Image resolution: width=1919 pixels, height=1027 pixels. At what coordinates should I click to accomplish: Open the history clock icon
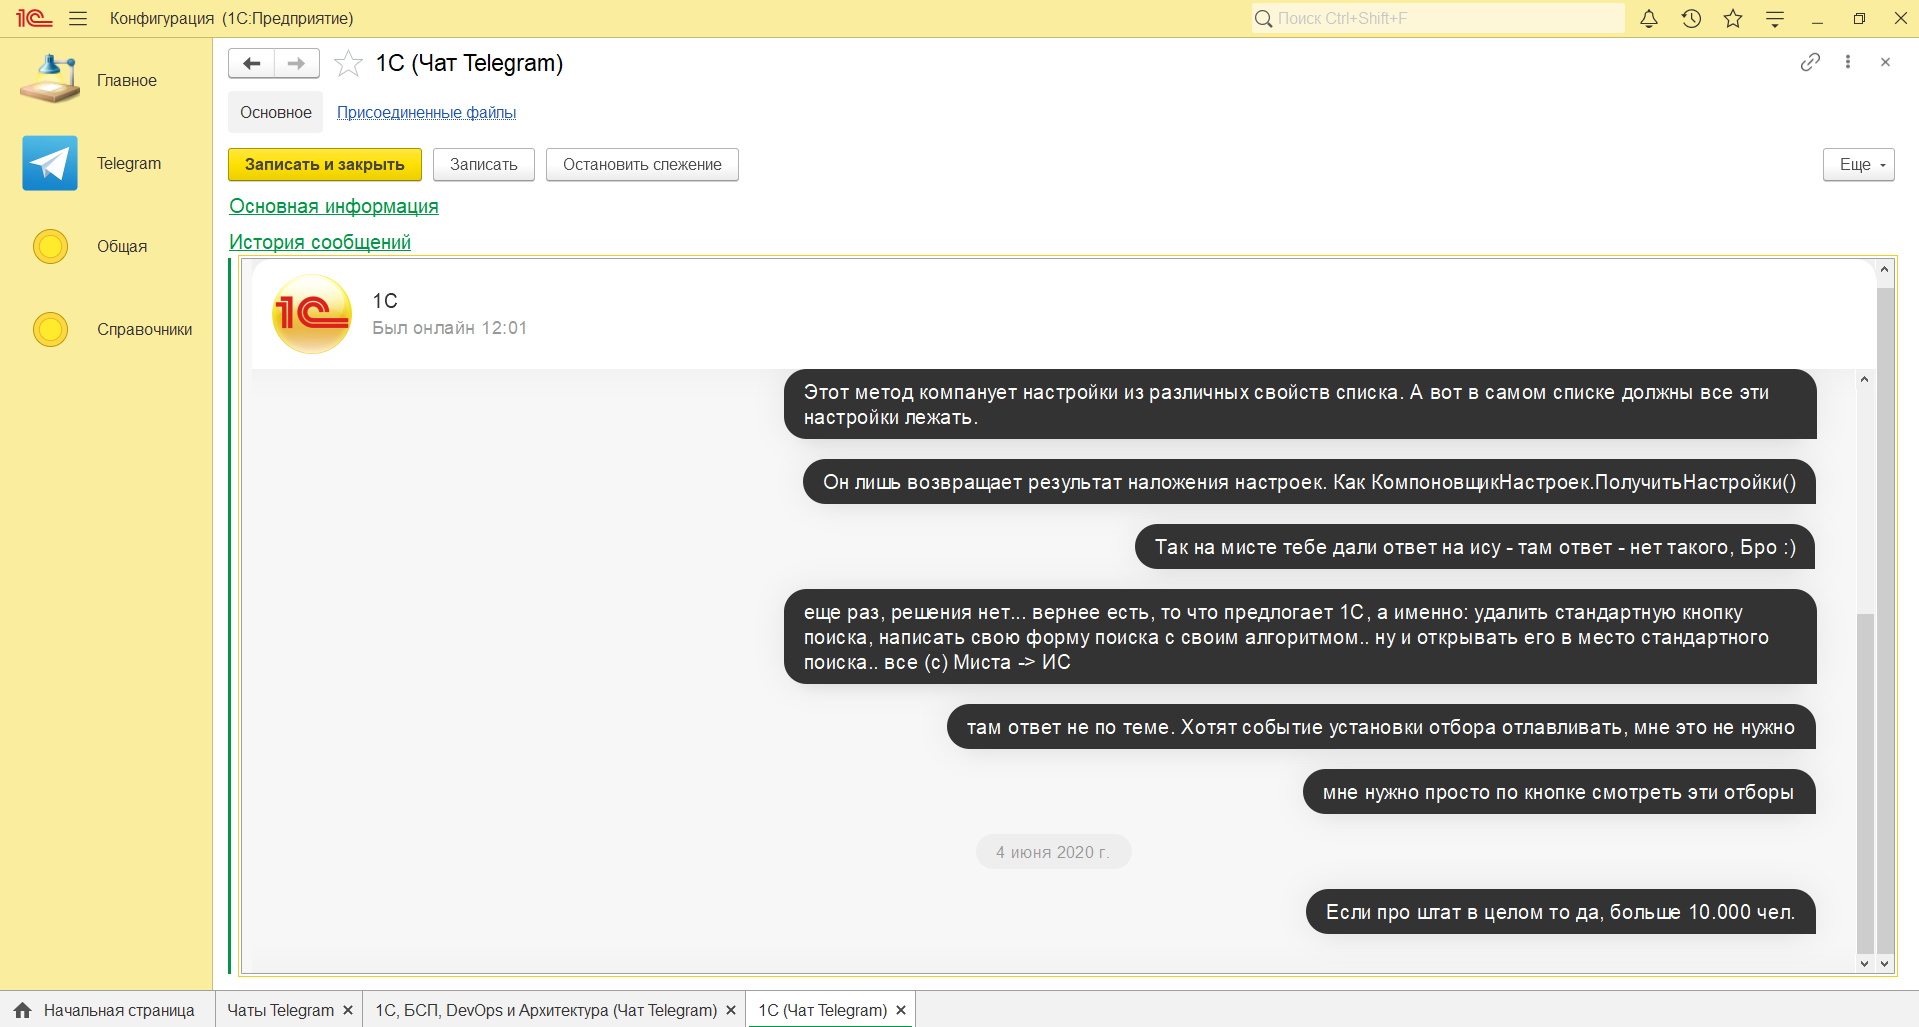click(1691, 18)
